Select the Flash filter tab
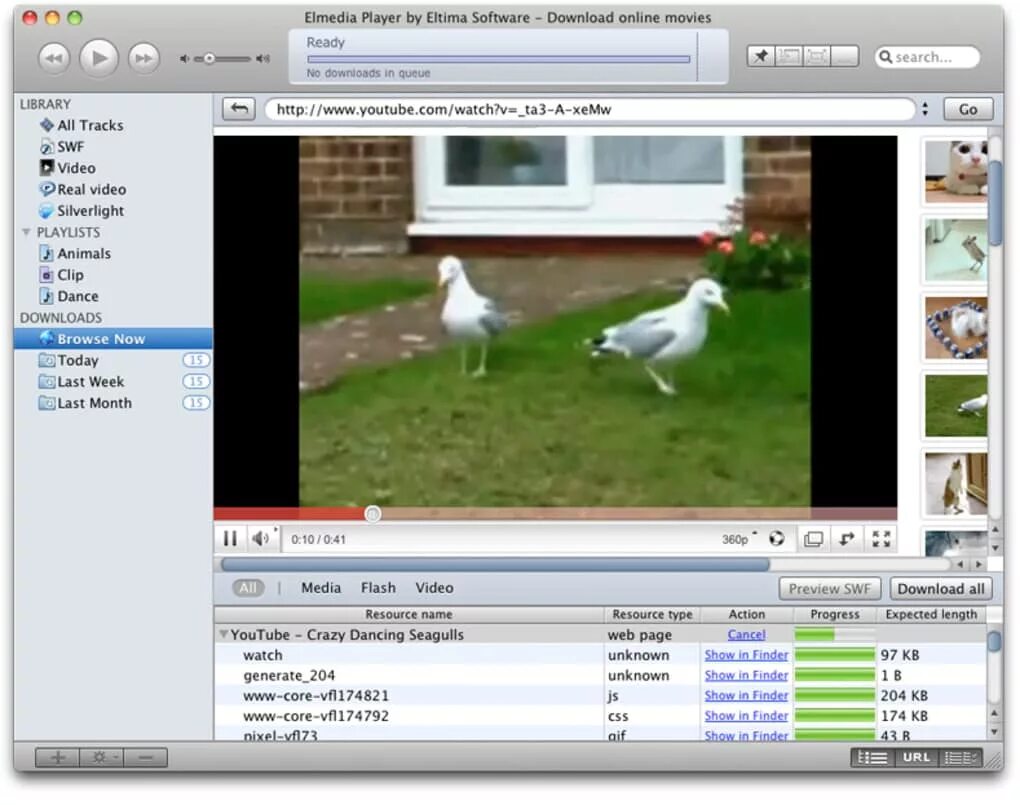 point(378,588)
